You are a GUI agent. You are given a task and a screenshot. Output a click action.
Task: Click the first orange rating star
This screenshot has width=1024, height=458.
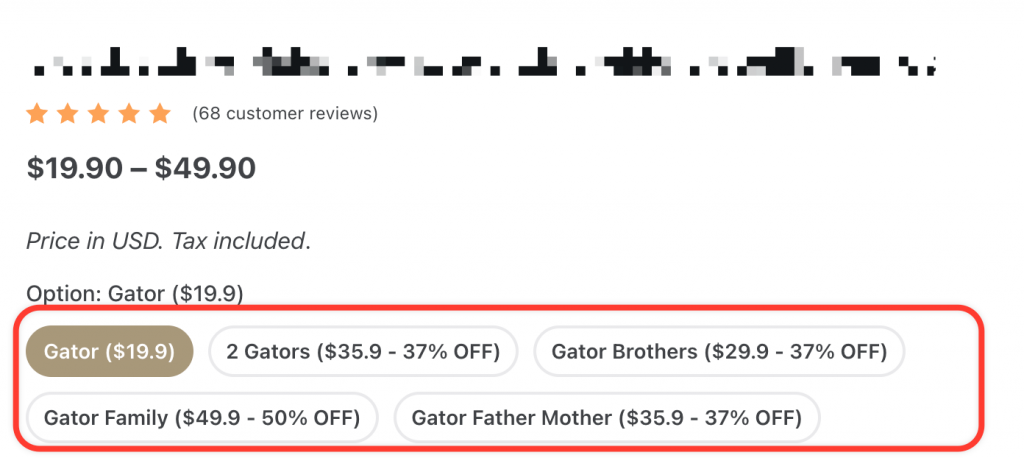[37, 114]
